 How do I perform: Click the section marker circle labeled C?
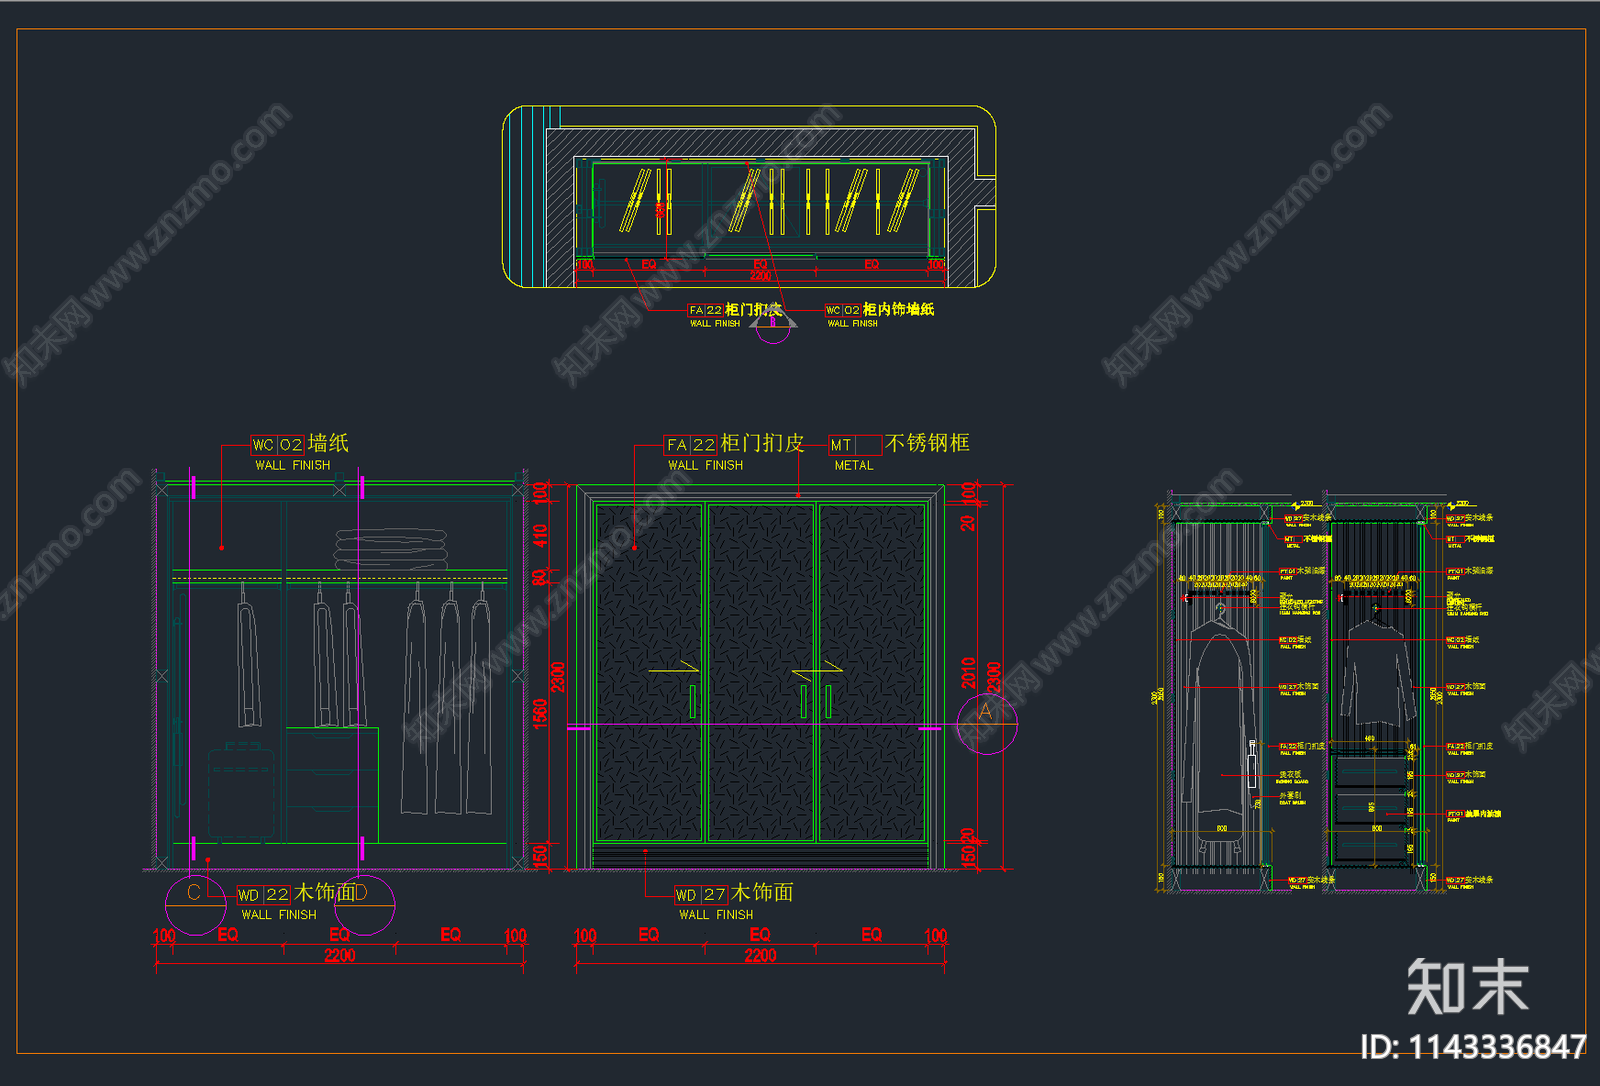[196, 904]
